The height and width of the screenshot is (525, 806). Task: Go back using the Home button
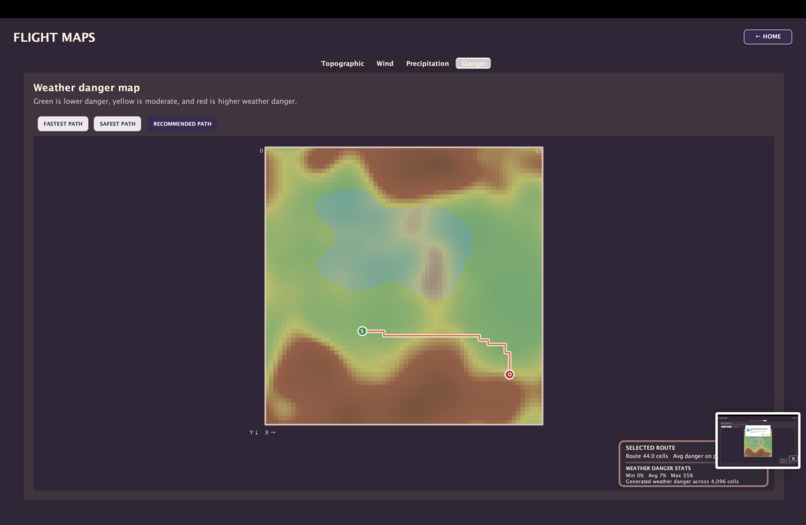click(x=767, y=37)
